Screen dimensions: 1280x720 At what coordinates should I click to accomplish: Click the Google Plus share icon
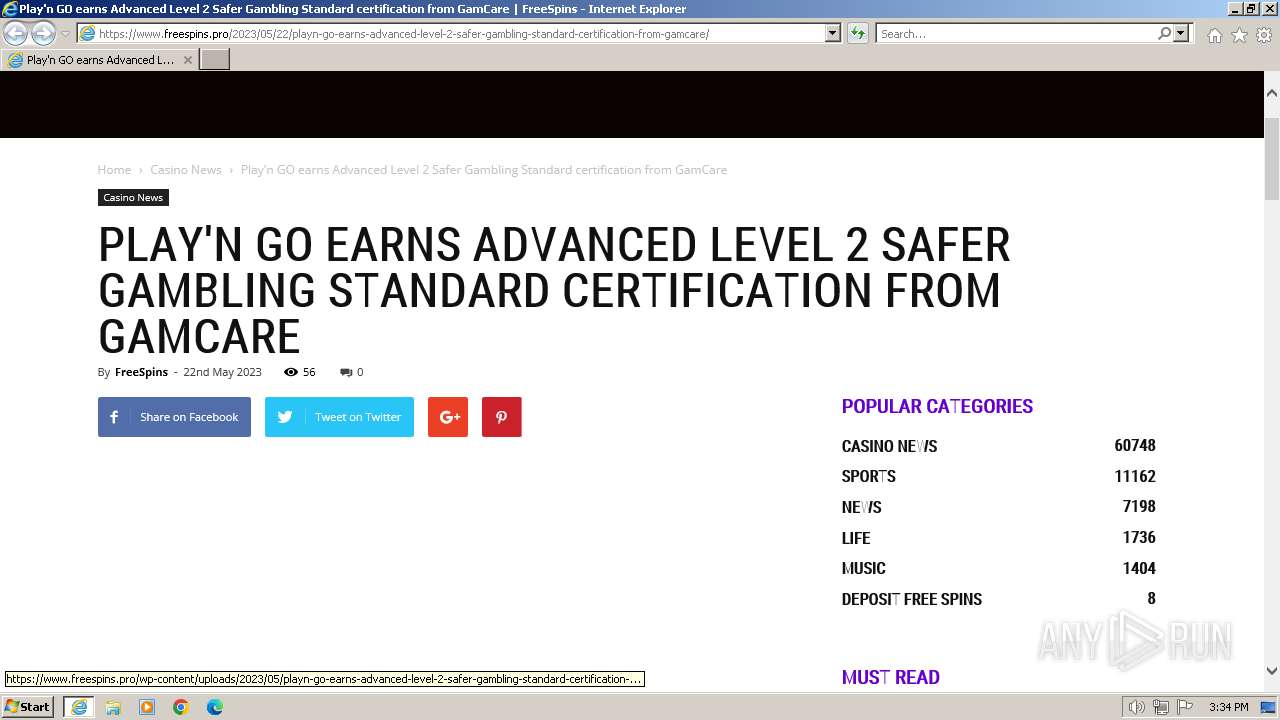coord(448,417)
